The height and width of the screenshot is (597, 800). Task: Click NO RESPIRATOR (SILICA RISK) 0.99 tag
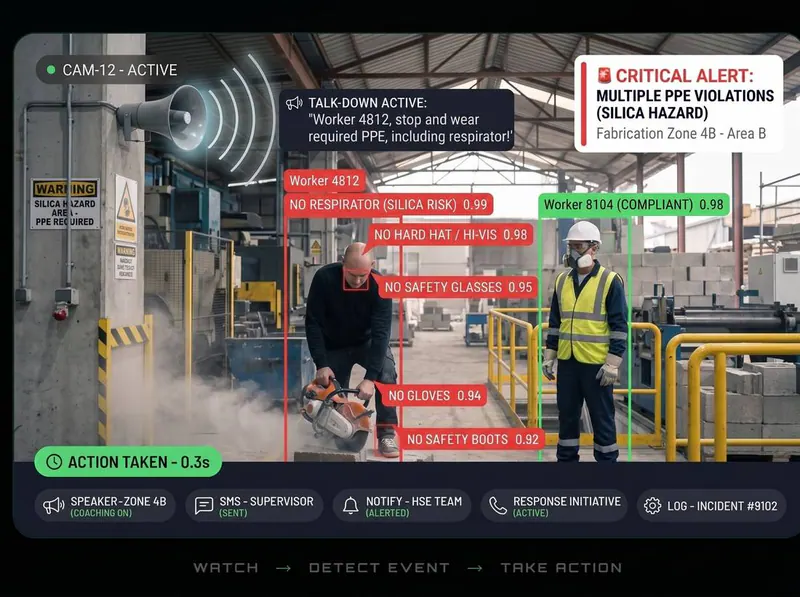[388, 205]
